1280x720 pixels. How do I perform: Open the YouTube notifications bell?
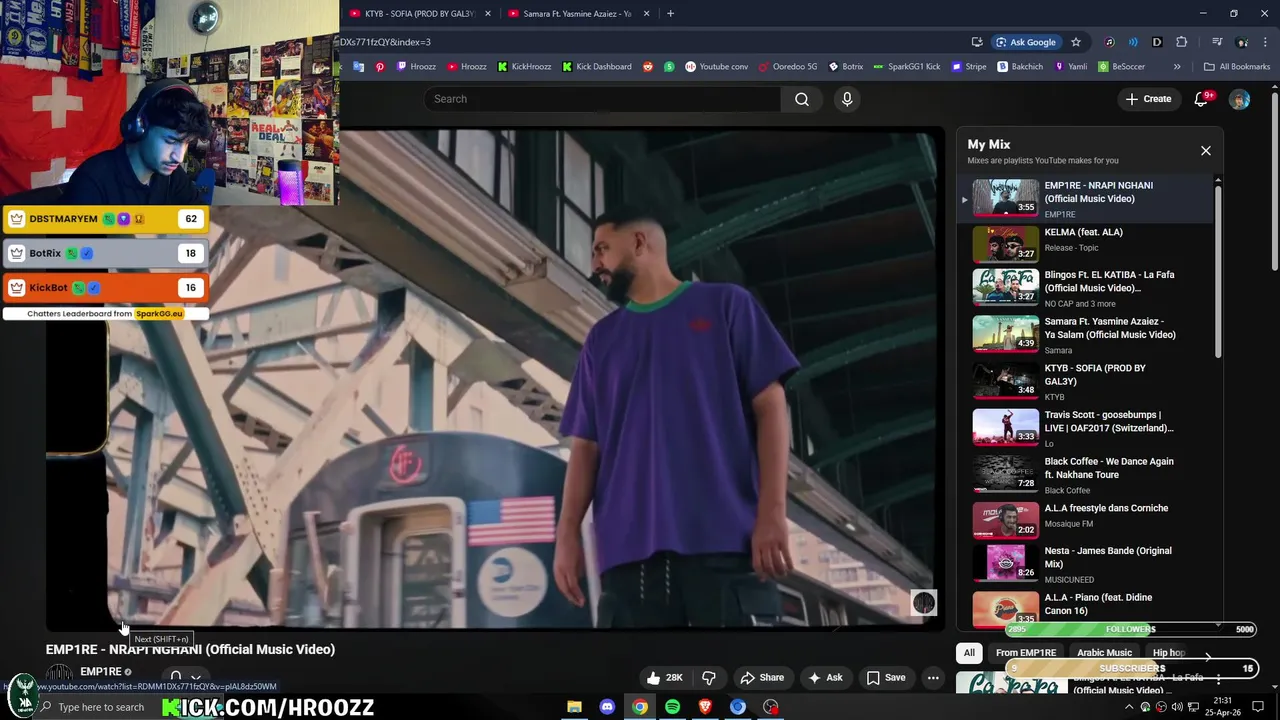click(x=1202, y=99)
